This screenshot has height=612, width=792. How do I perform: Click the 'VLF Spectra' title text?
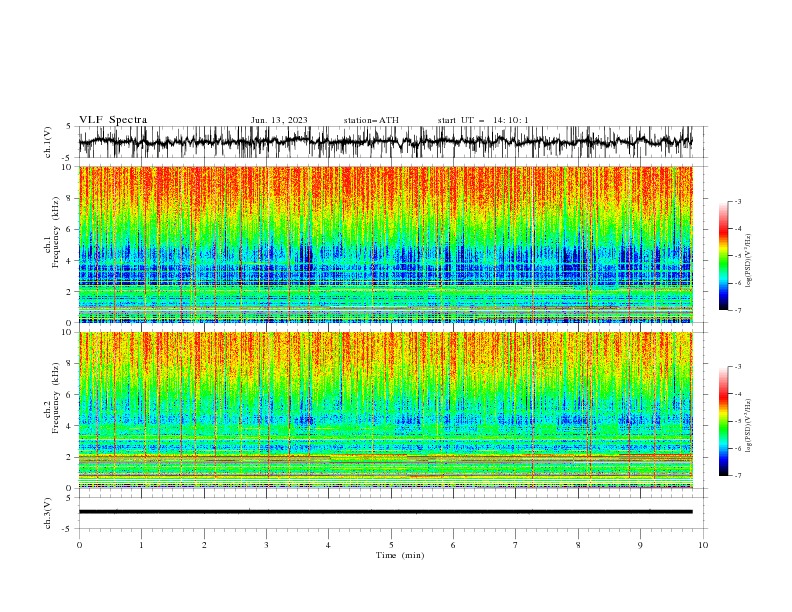(113, 120)
